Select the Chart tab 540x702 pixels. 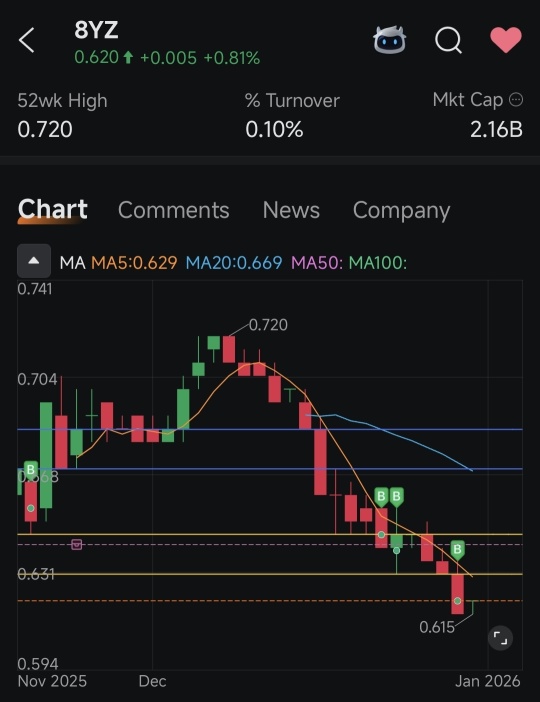click(53, 210)
